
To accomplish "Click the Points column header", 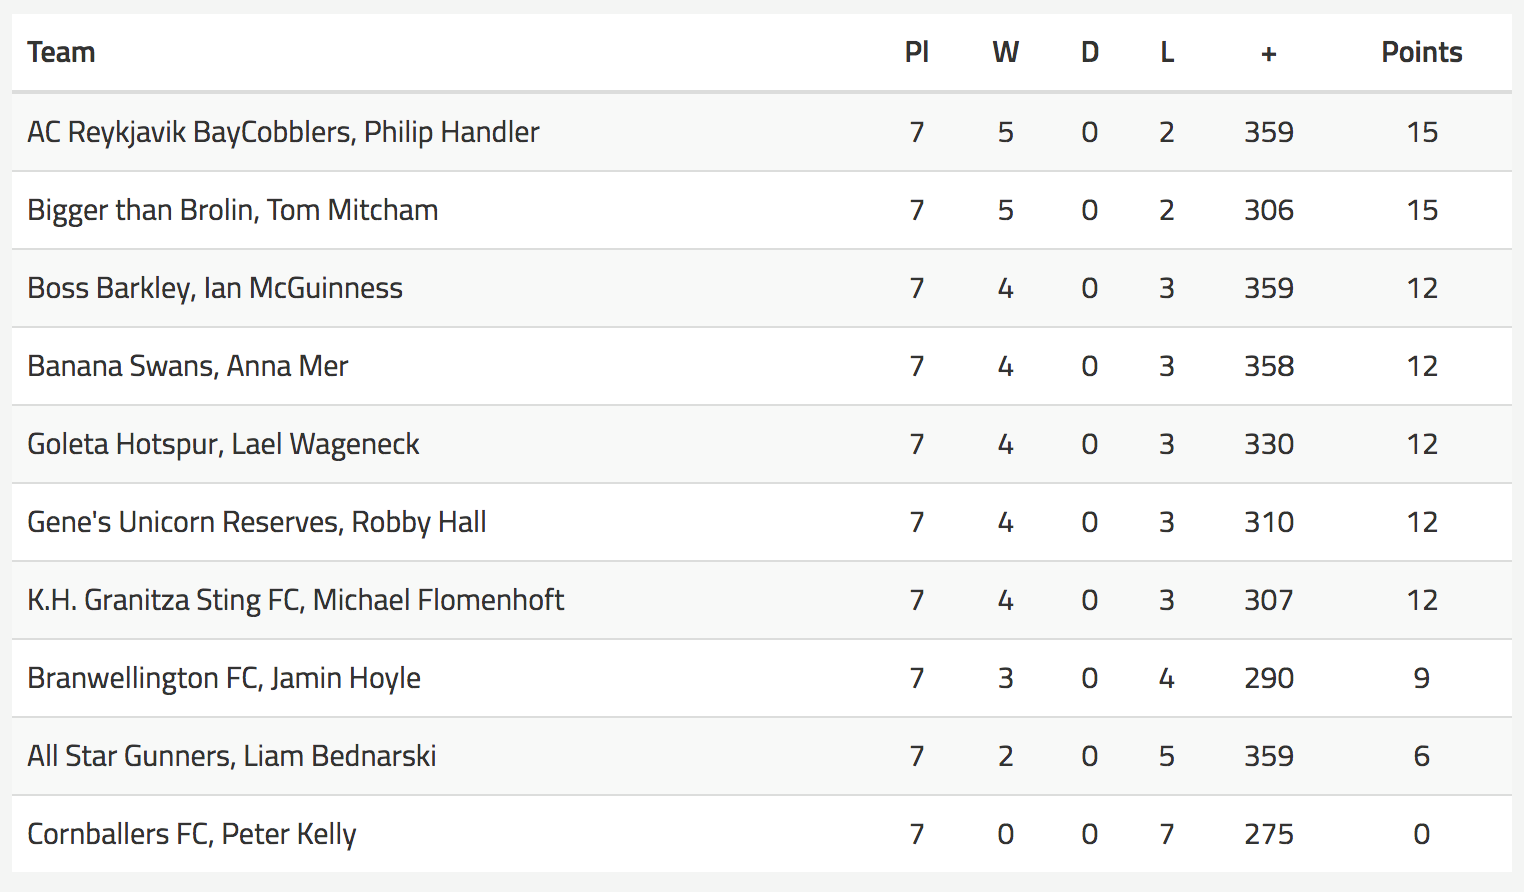I will click(1421, 52).
